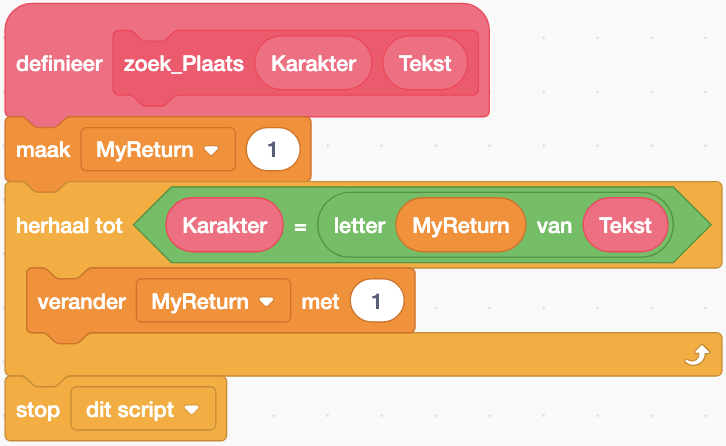Select the "herhaal tot" loop block label
726x446 pixels.
point(69,225)
